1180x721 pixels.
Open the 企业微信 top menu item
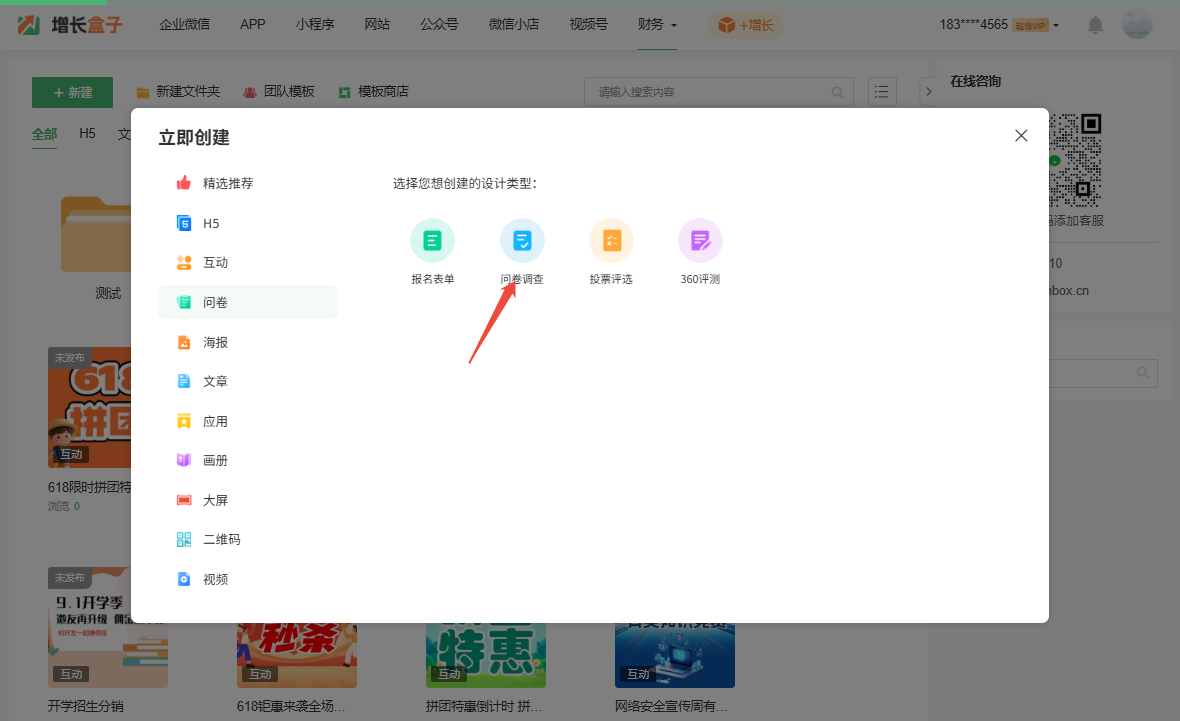click(x=184, y=25)
